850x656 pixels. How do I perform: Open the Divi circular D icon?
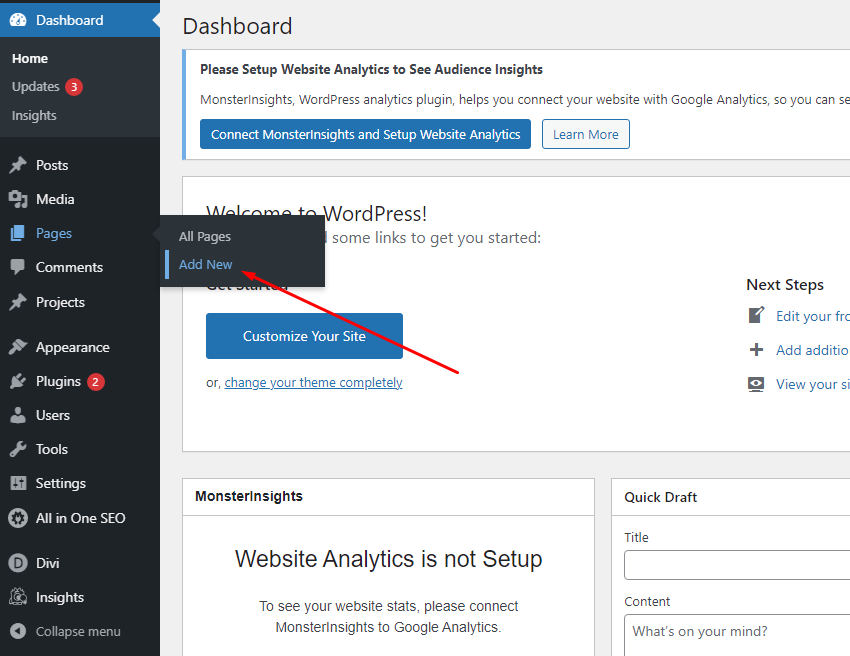tap(18, 563)
